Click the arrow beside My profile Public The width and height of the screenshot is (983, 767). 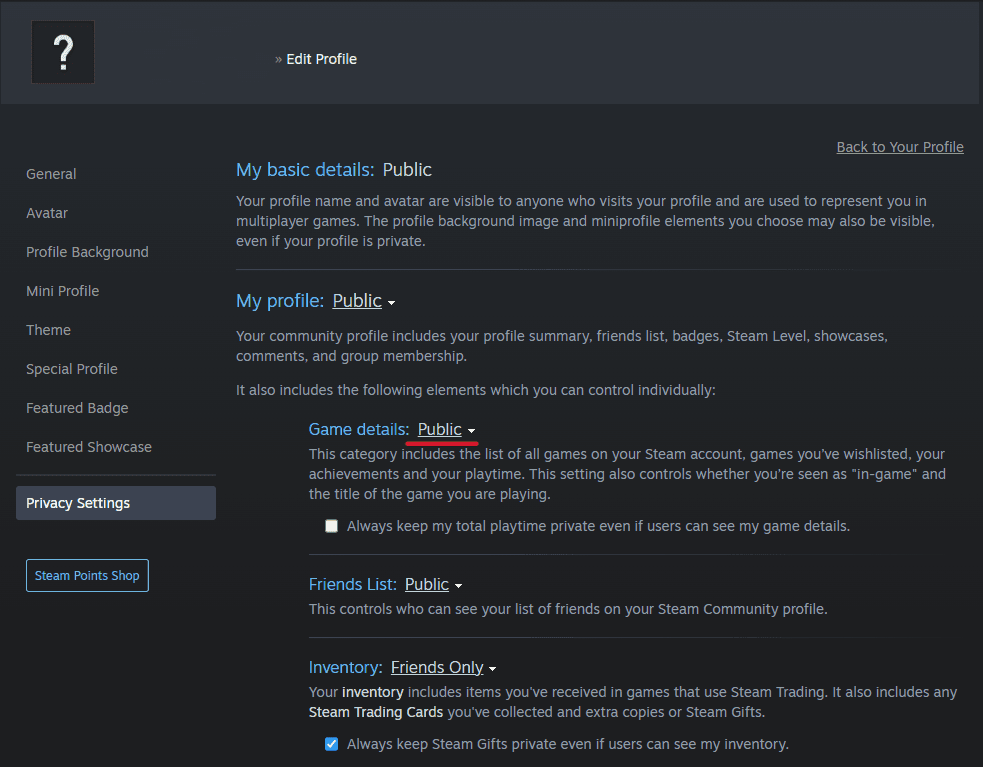pos(391,303)
